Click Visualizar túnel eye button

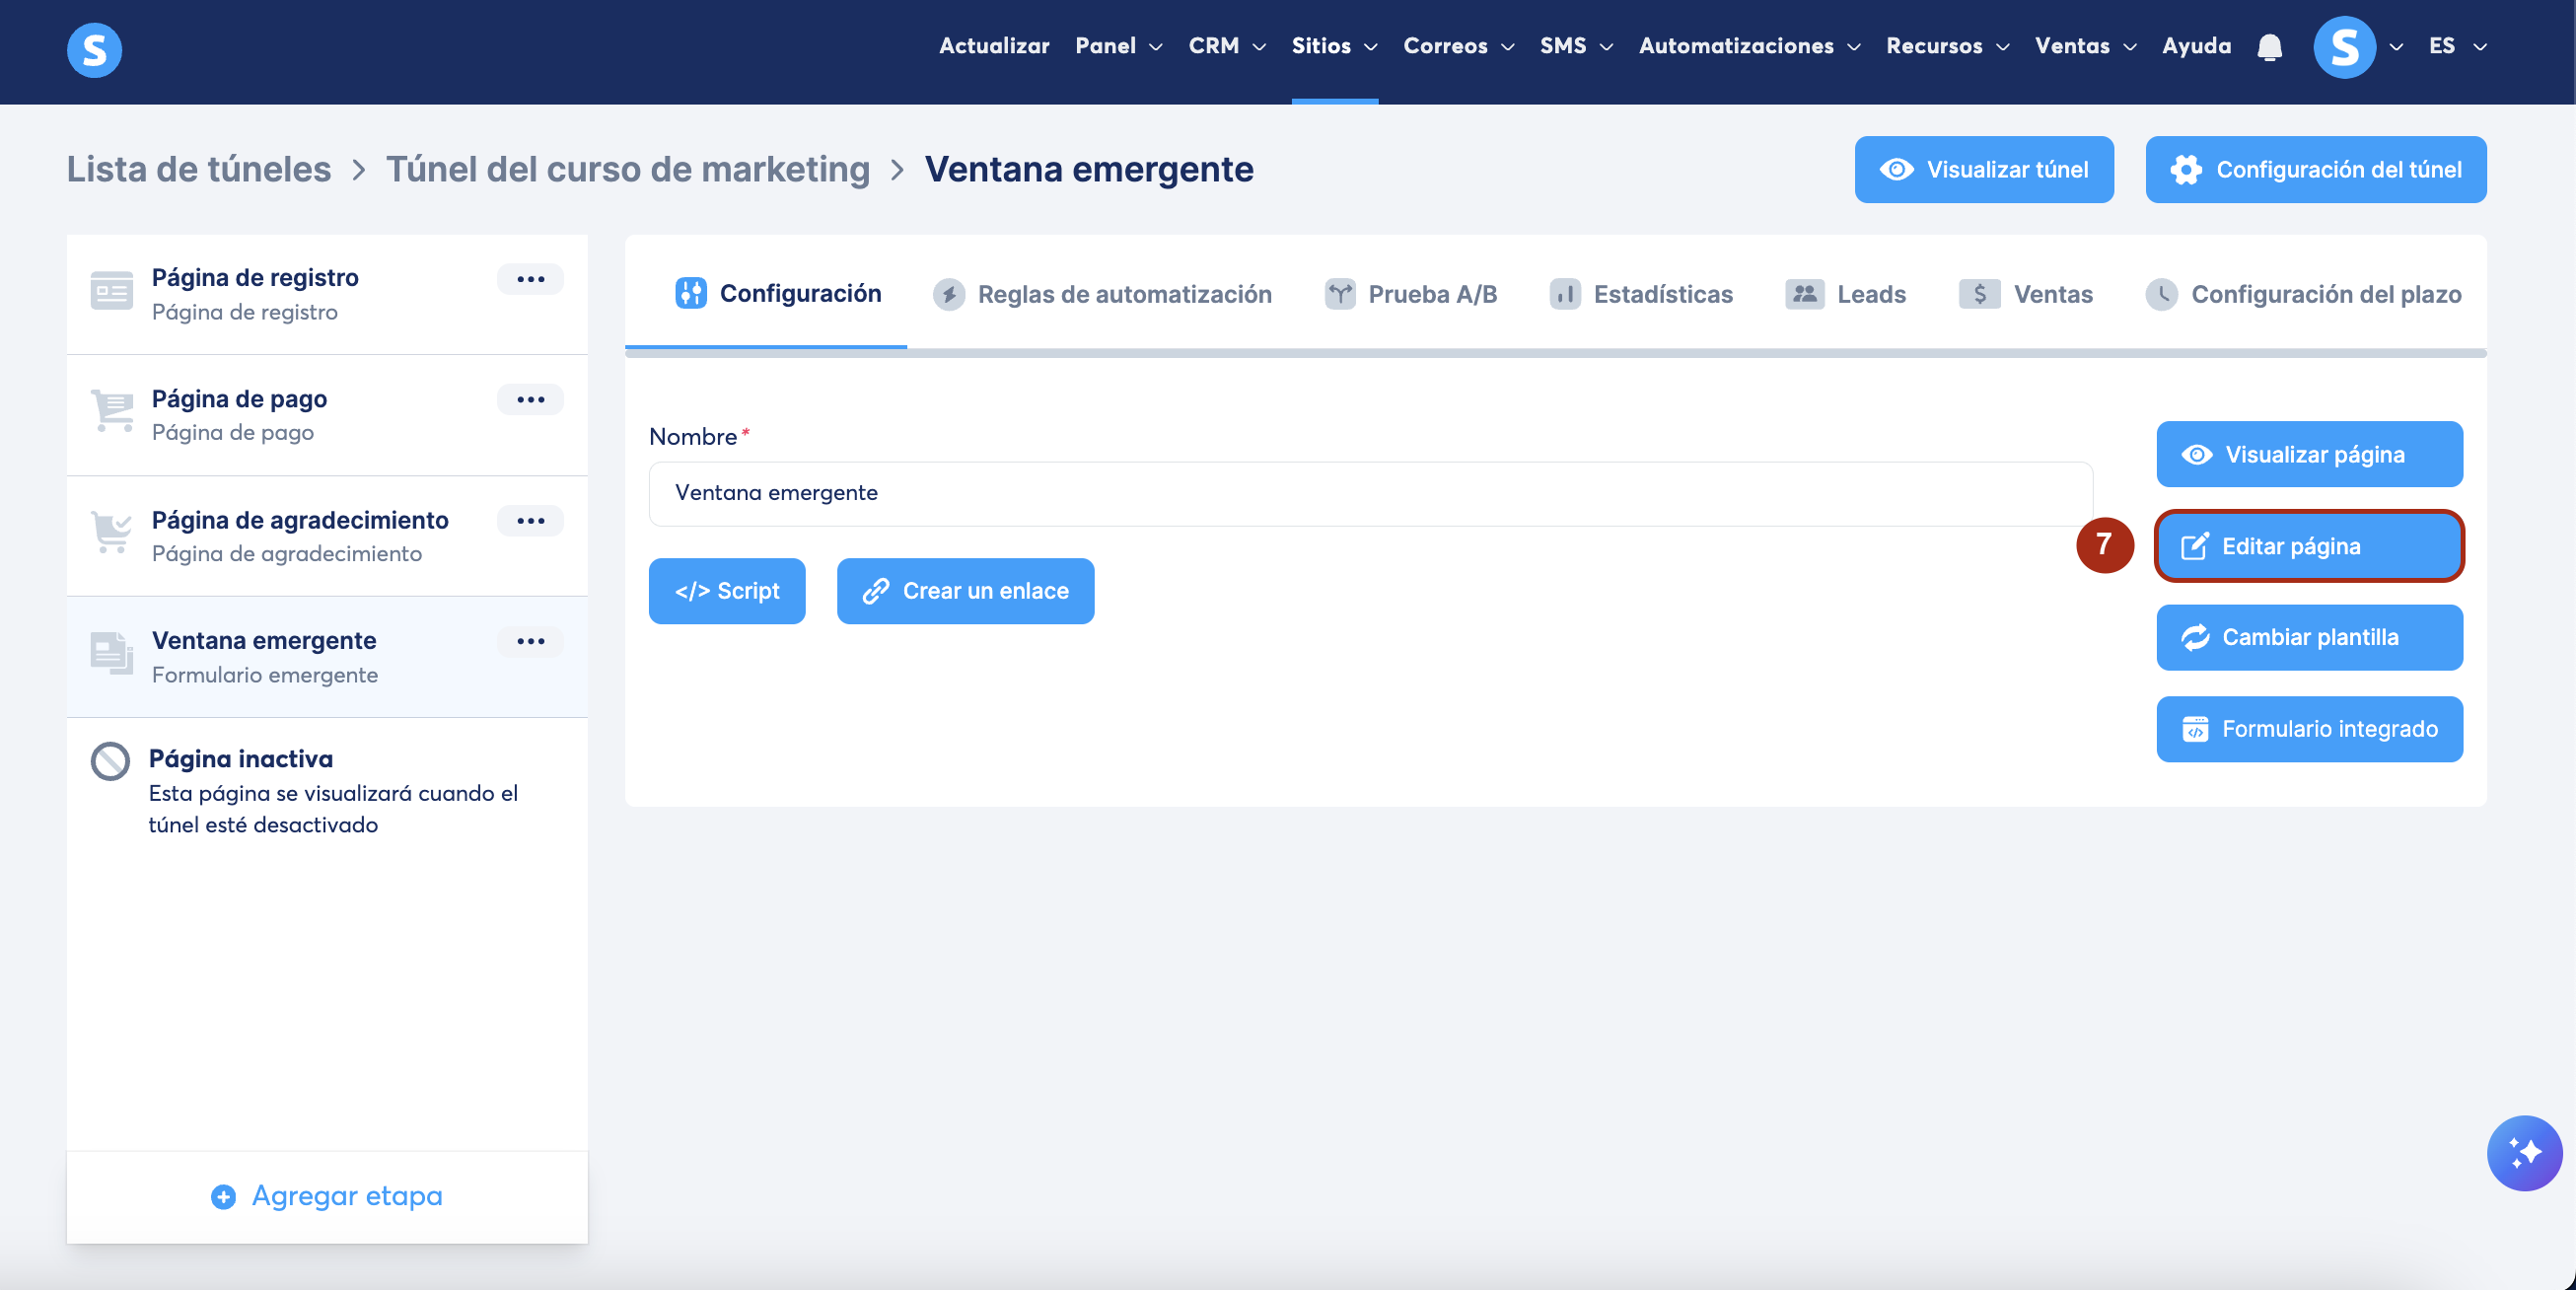coord(1983,170)
